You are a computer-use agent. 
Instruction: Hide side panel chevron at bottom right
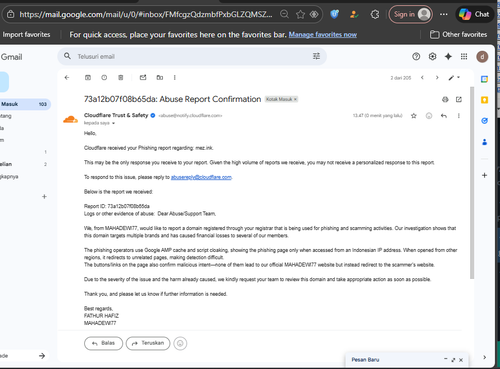tap(484, 357)
